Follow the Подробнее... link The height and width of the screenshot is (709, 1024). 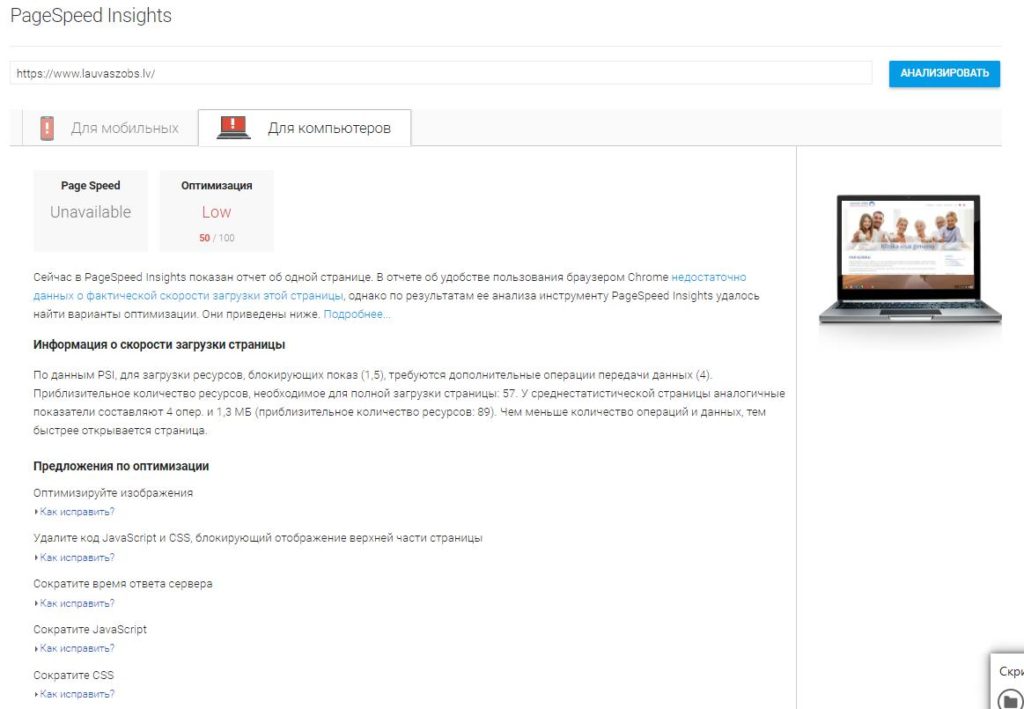[357, 314]
